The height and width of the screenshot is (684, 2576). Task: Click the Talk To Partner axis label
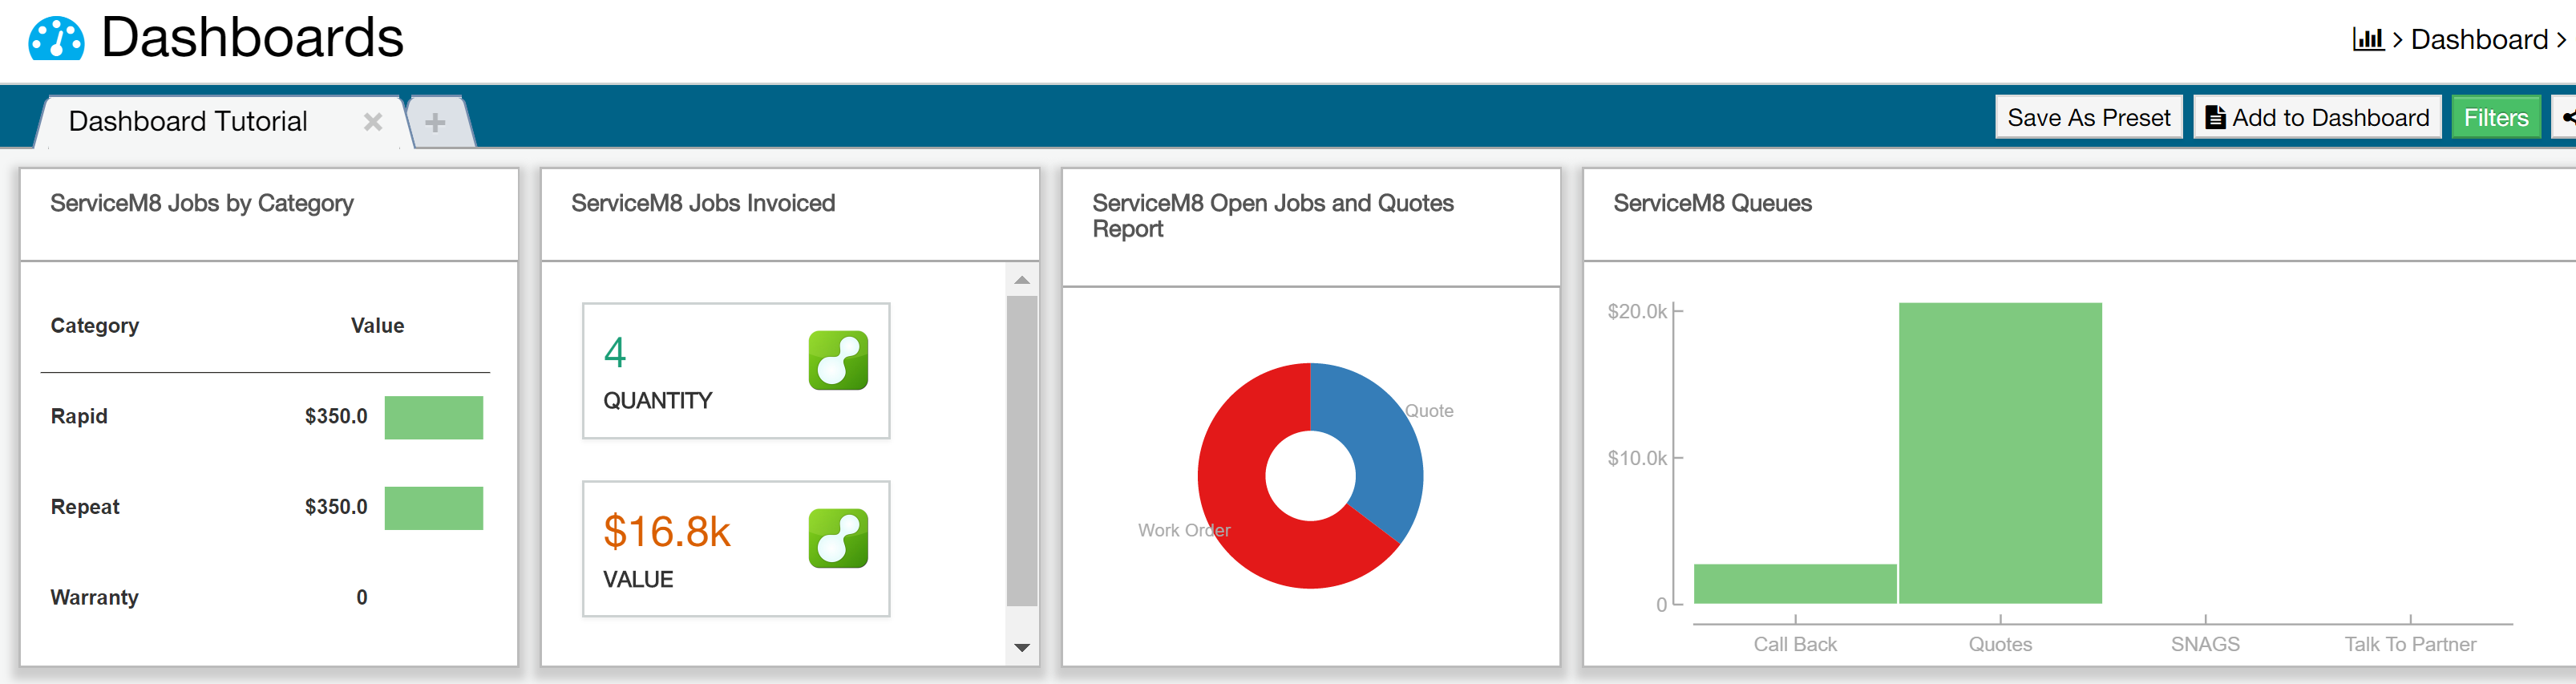(x=2410, y=645)
